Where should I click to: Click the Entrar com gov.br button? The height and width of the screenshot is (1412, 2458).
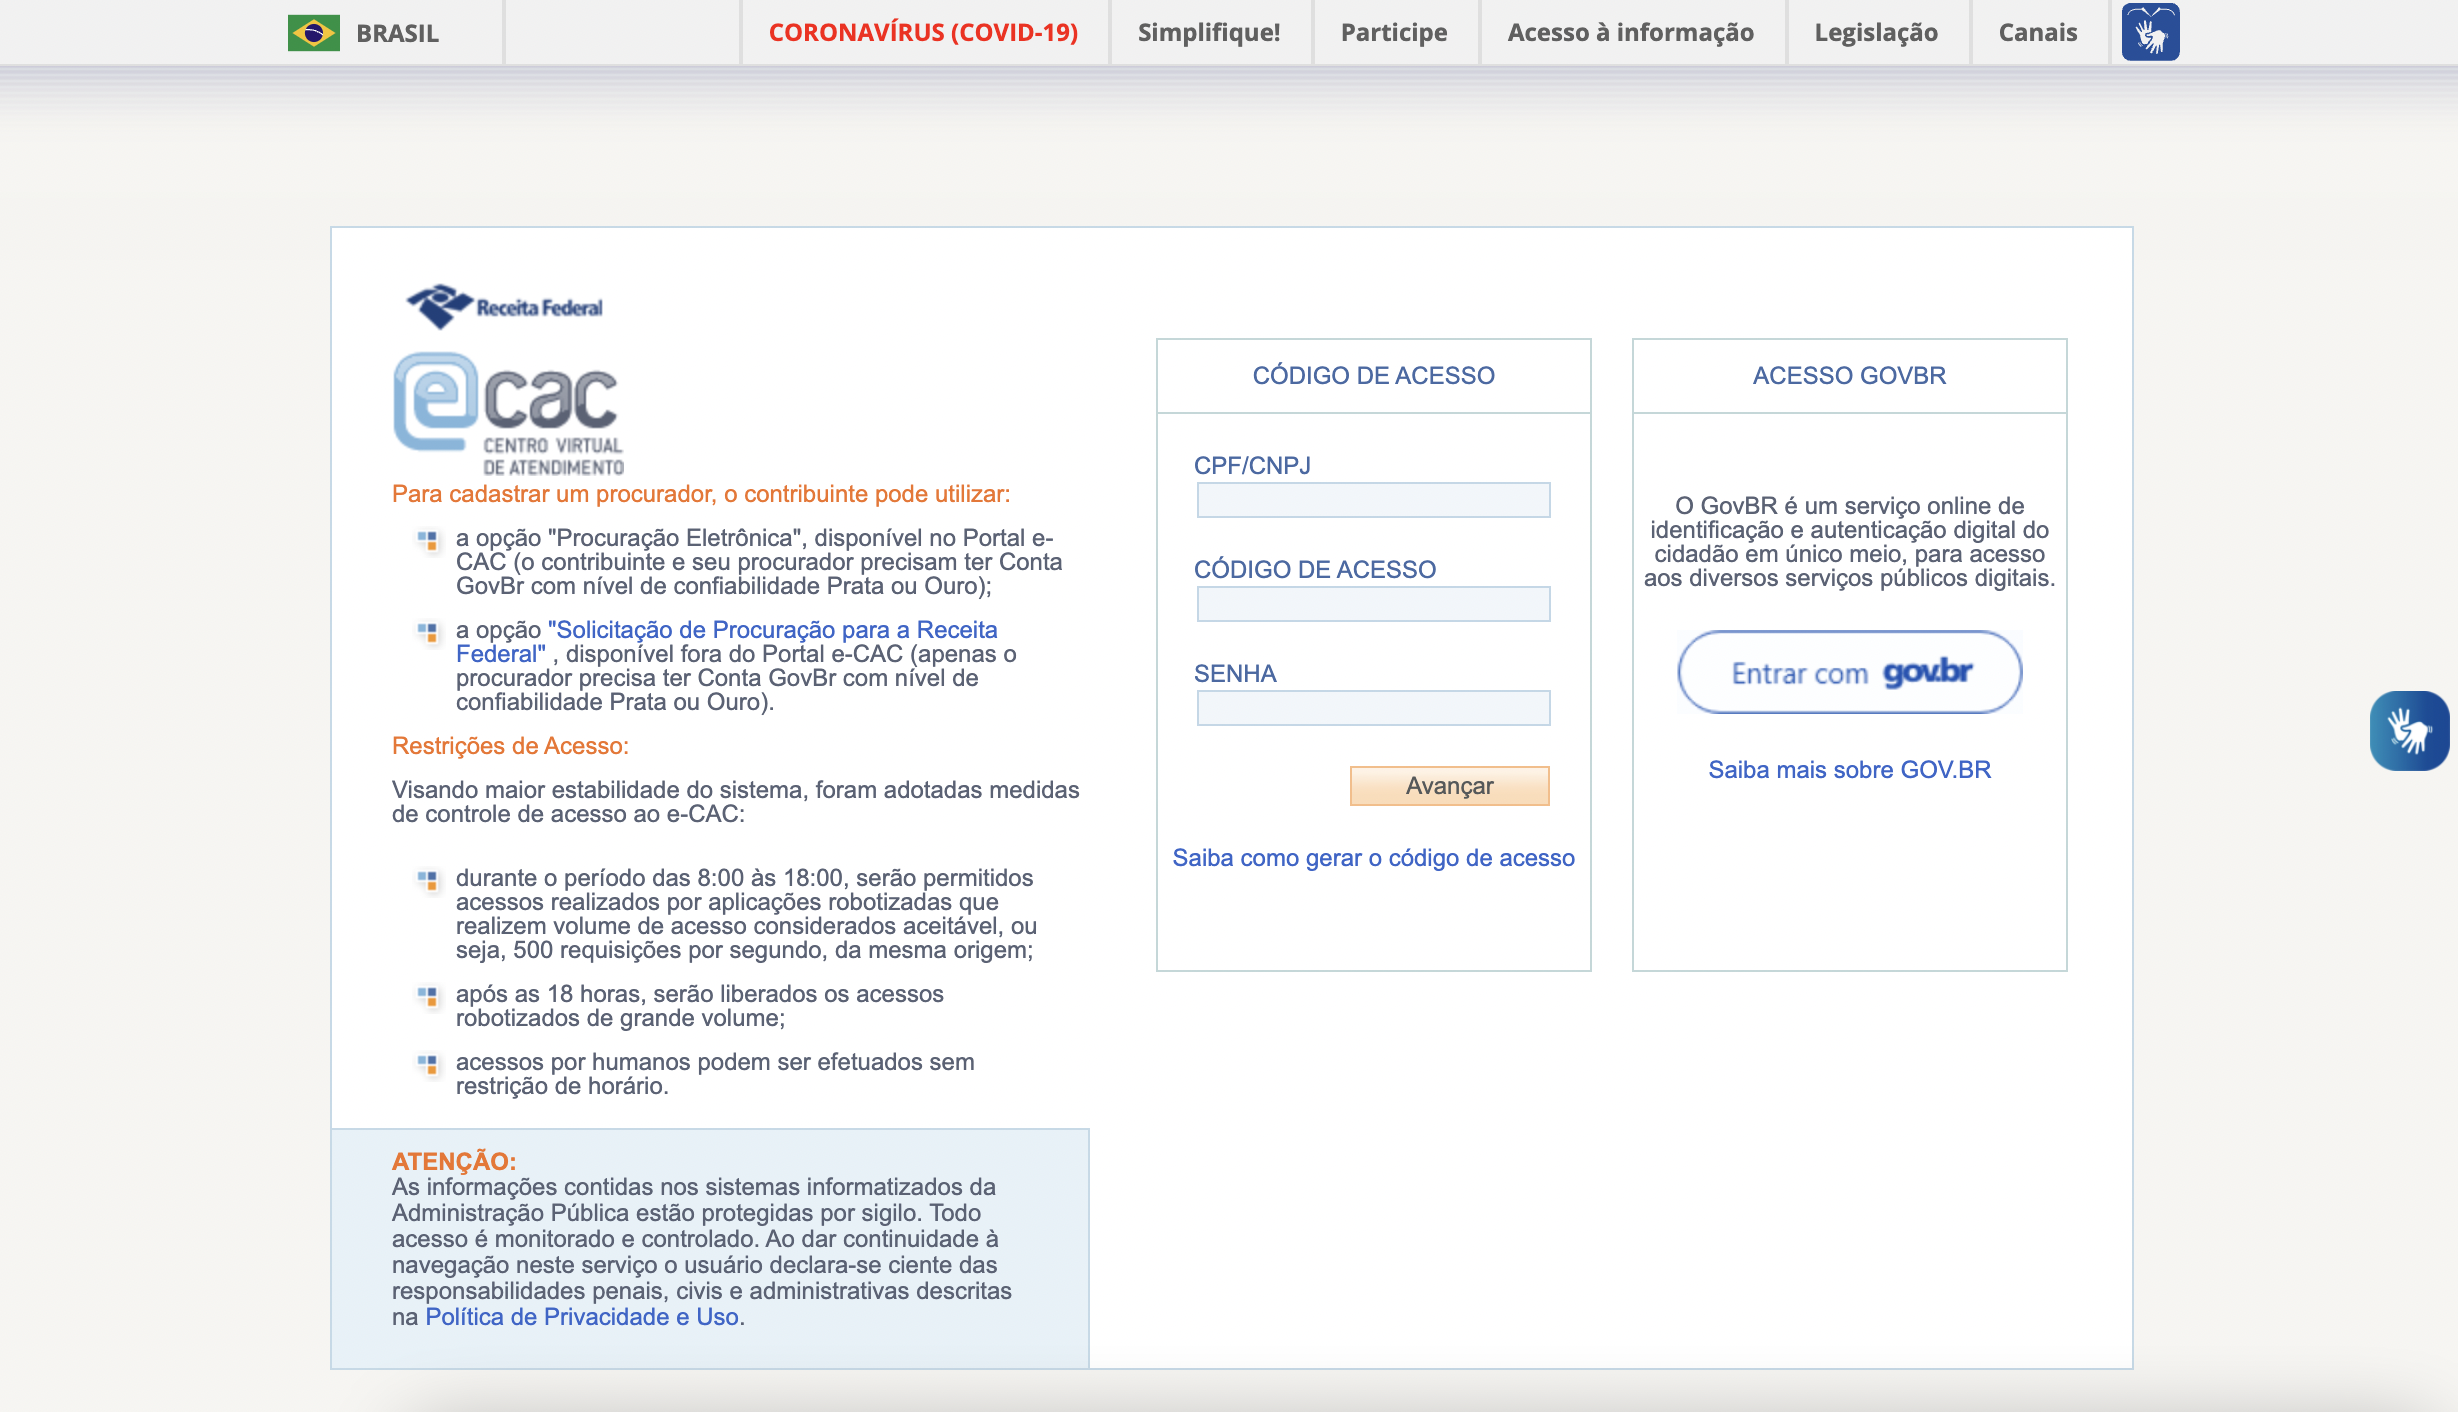(x=1849, y=672)
